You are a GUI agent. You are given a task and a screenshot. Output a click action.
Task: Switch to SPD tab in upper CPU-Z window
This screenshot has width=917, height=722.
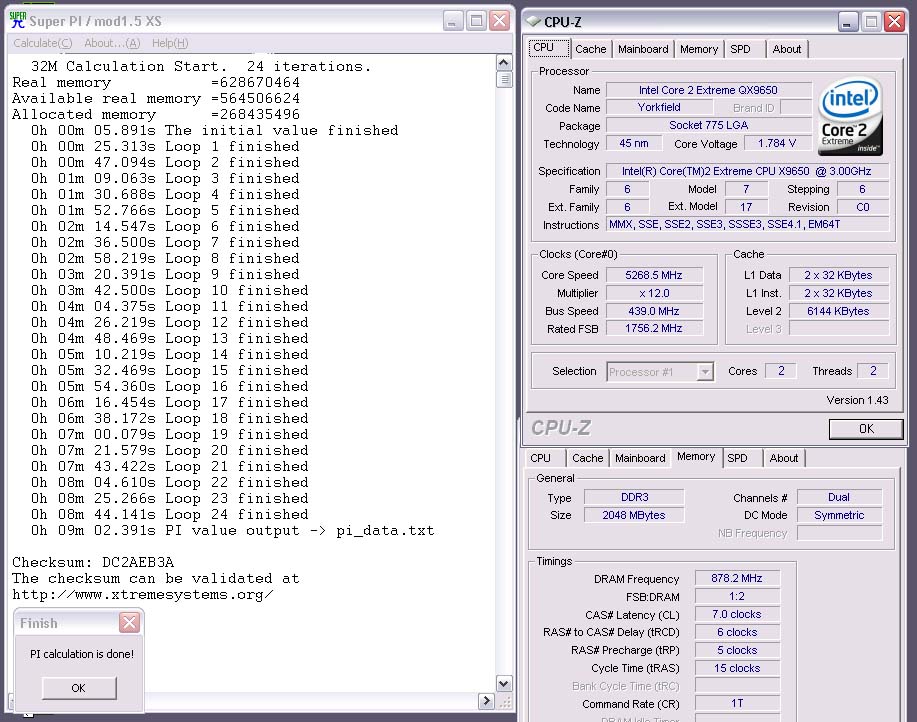pos(740,49)
